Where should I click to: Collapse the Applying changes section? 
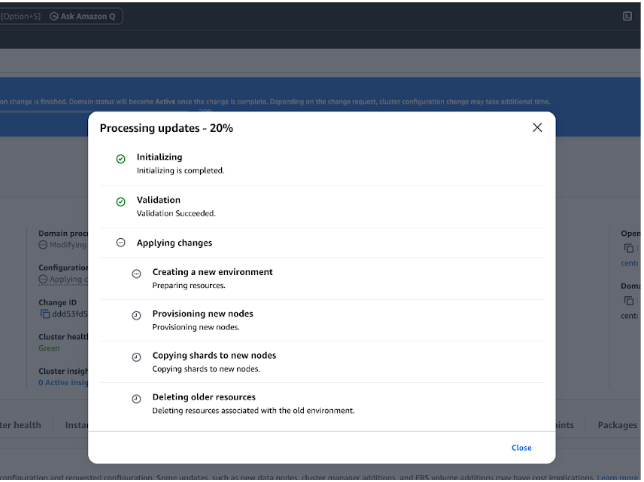pos(120,243)
